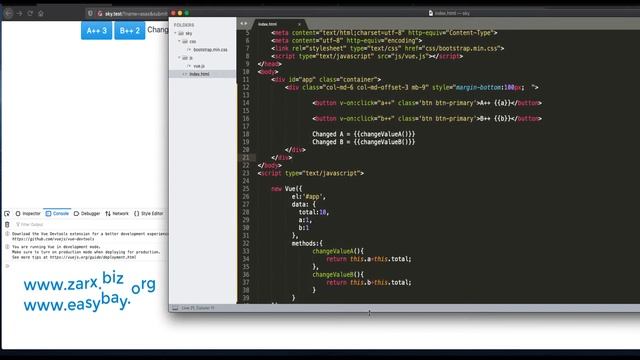Open the vuejs.org deployment guide link
640x360 pixels.
coord(93,258)
